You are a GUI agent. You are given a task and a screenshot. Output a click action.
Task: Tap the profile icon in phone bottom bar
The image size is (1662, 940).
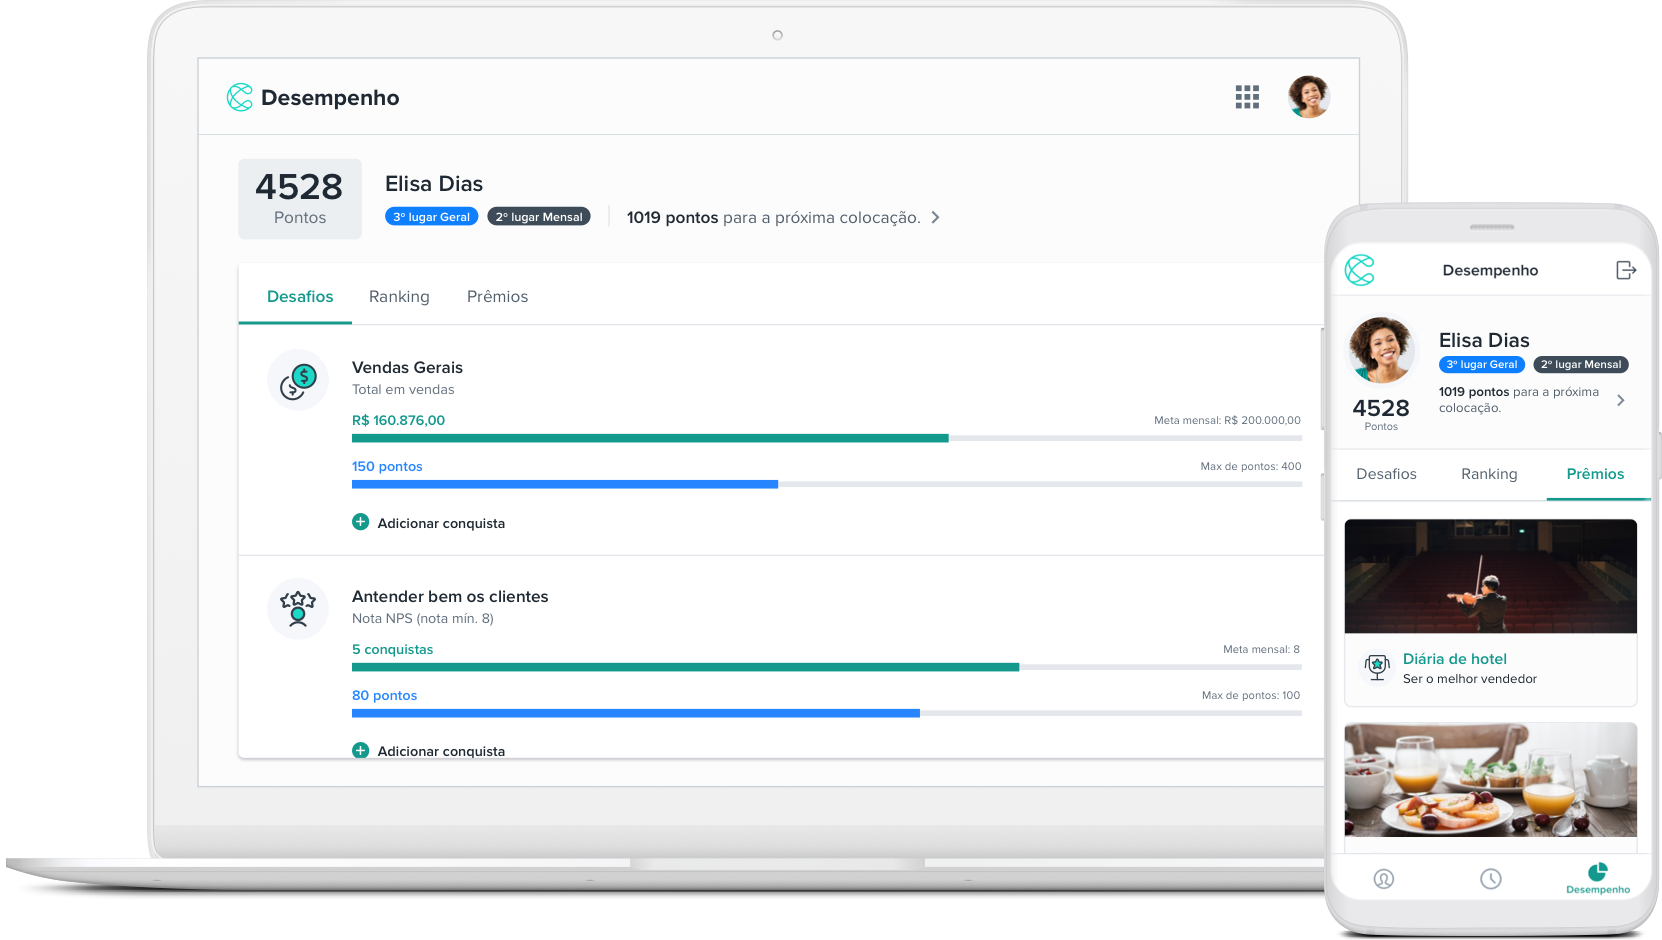(x=1384, y=879)
